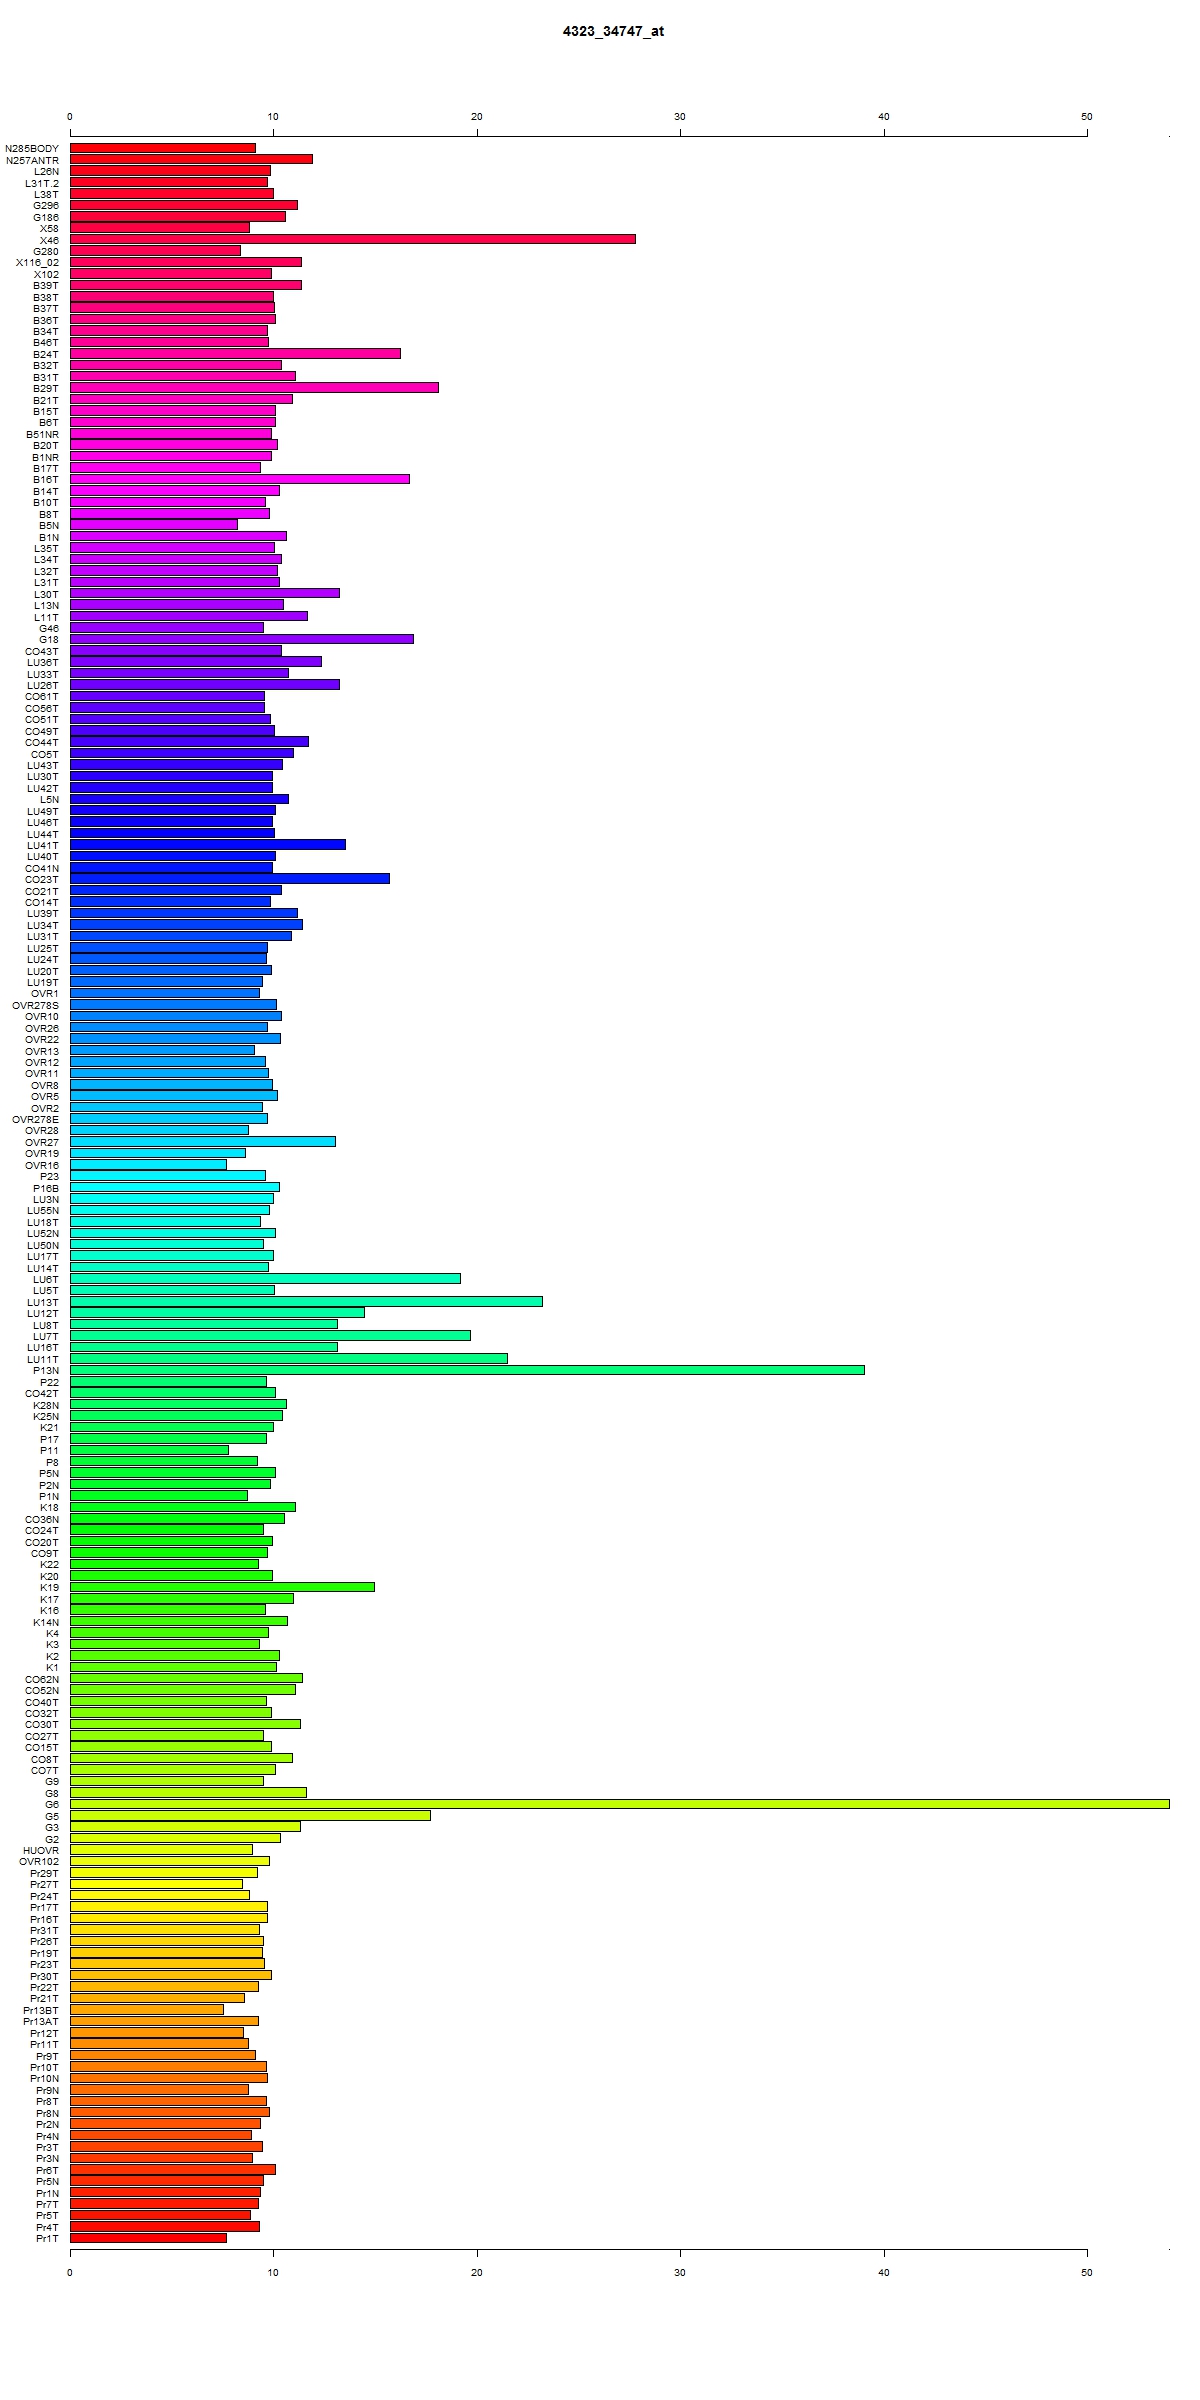Viewport: 1200px width, 2400px height.
Task: Click the Pr29T label
Action: pyautogui.click(x=44, y=1873)
